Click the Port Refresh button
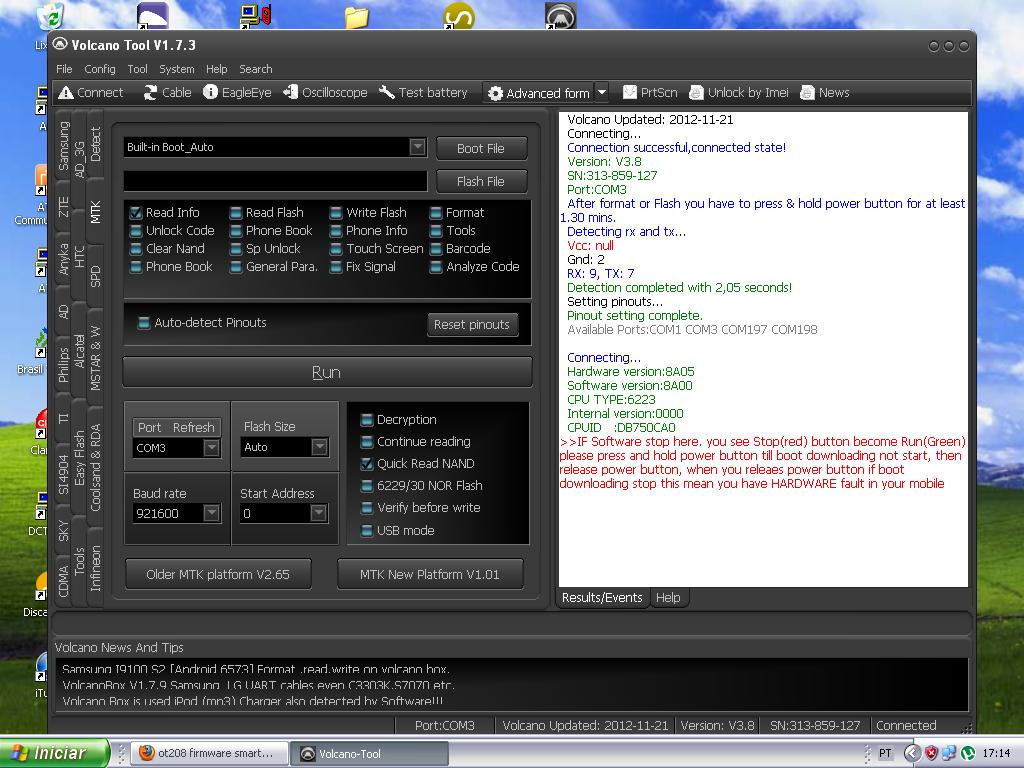Viewport: 1024px width, 768px height. click(176, 428)
